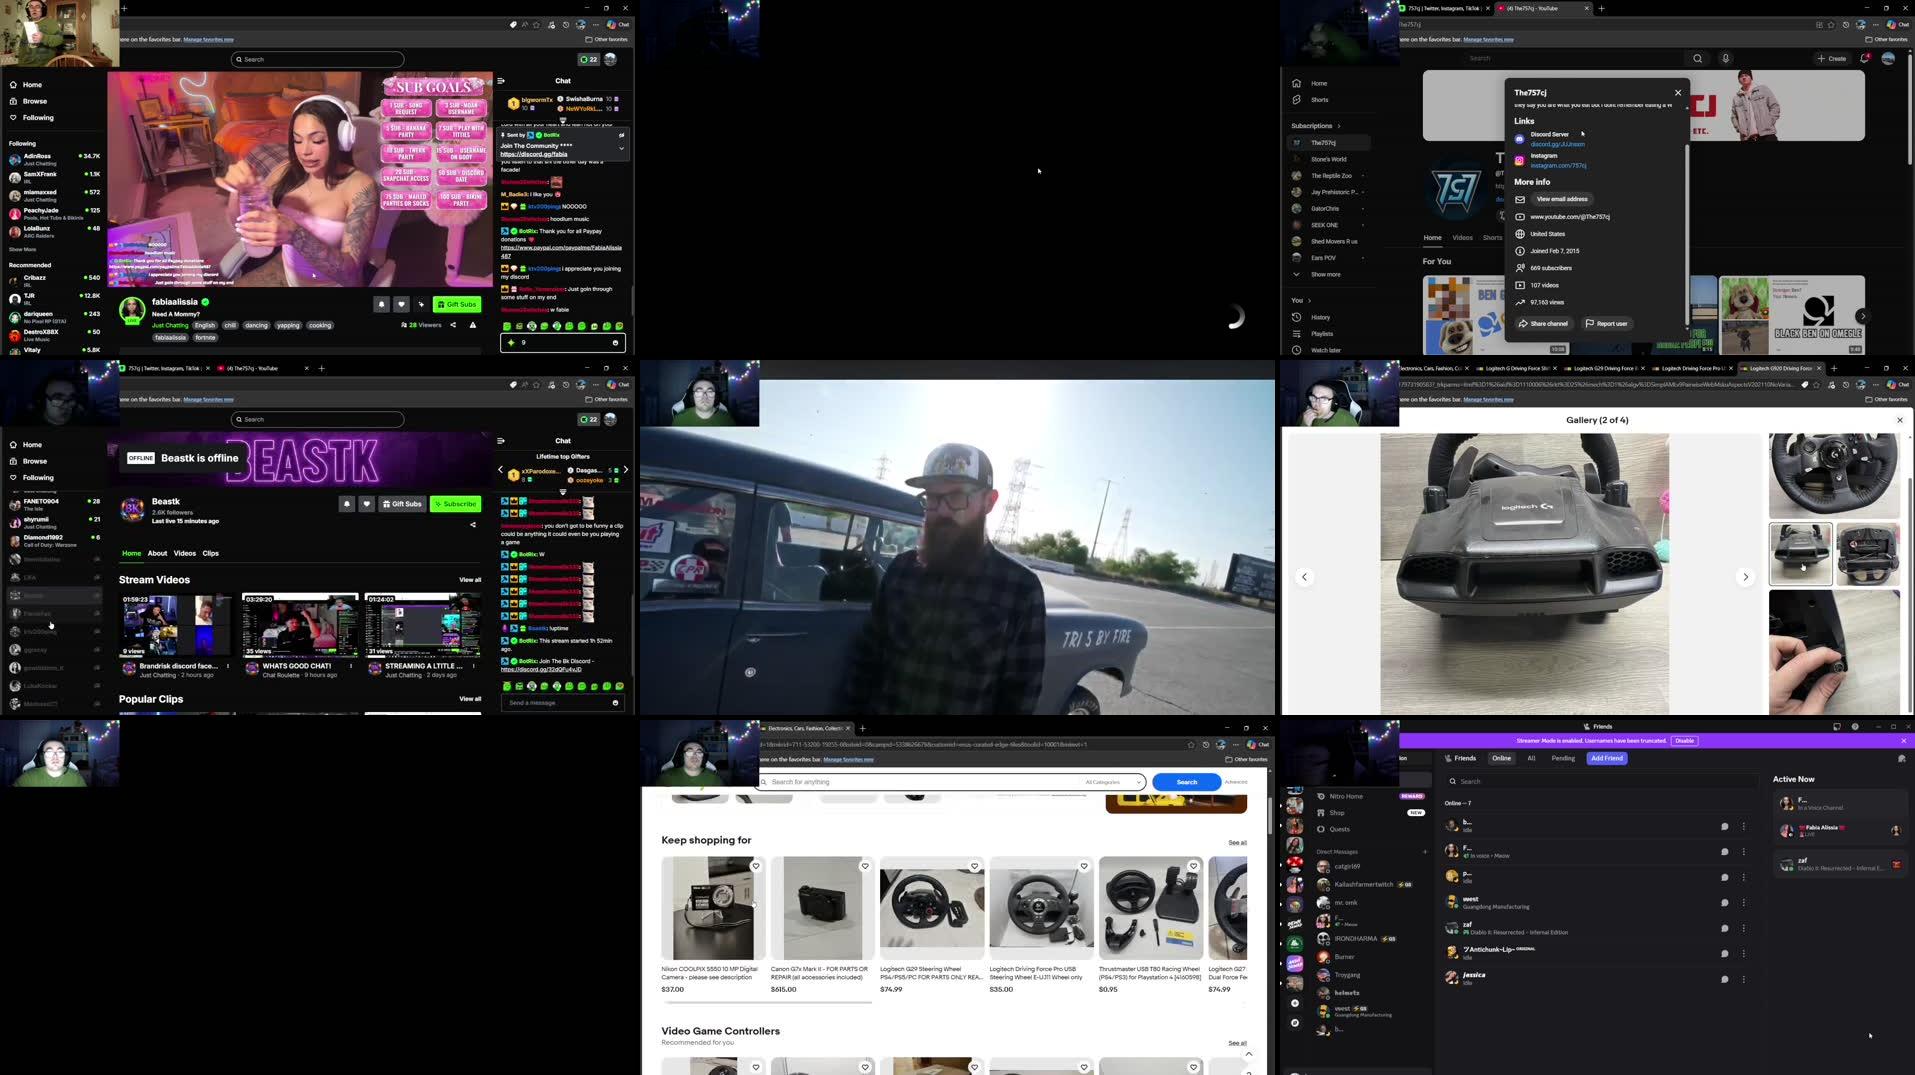This screenshot has height=1075, width=1915.
Task: Click the next-image arrow in the Logitech gallery
Action: pyautogui.click(x=1745, y=577)
